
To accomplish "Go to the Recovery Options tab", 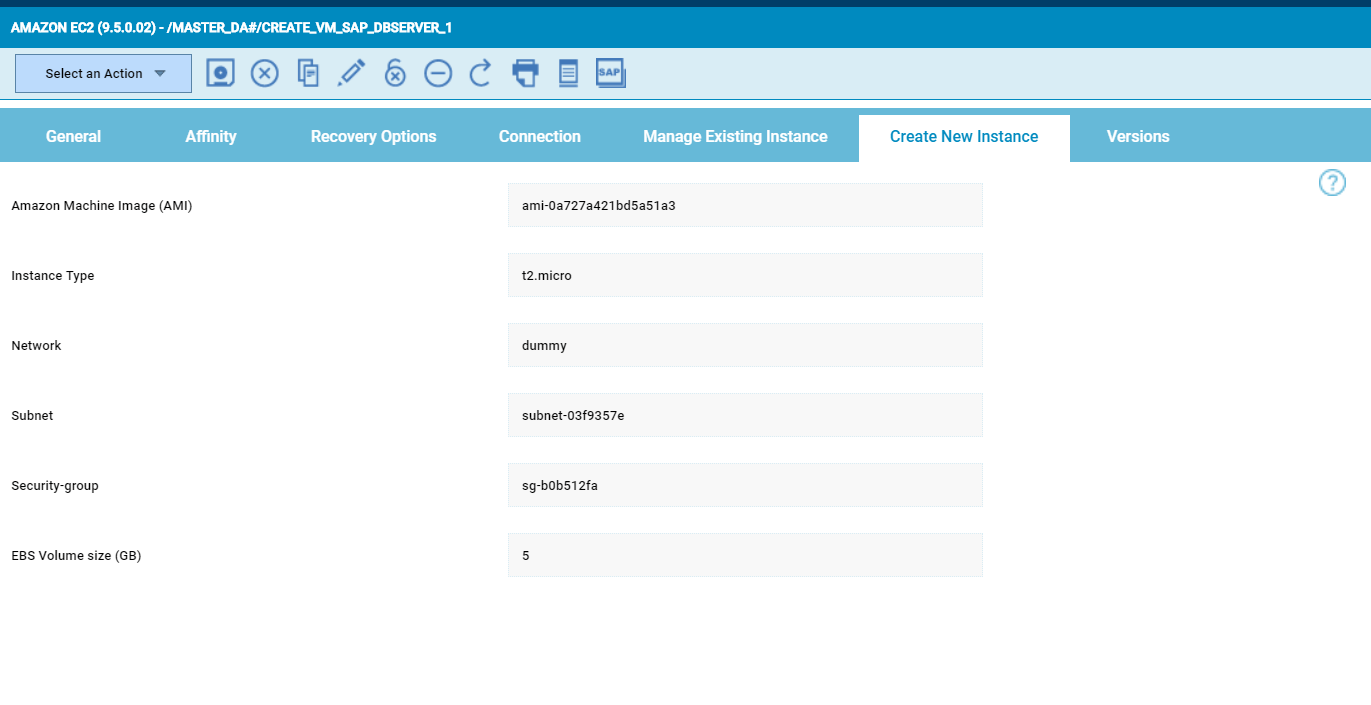I will click(x=373, y=137).
